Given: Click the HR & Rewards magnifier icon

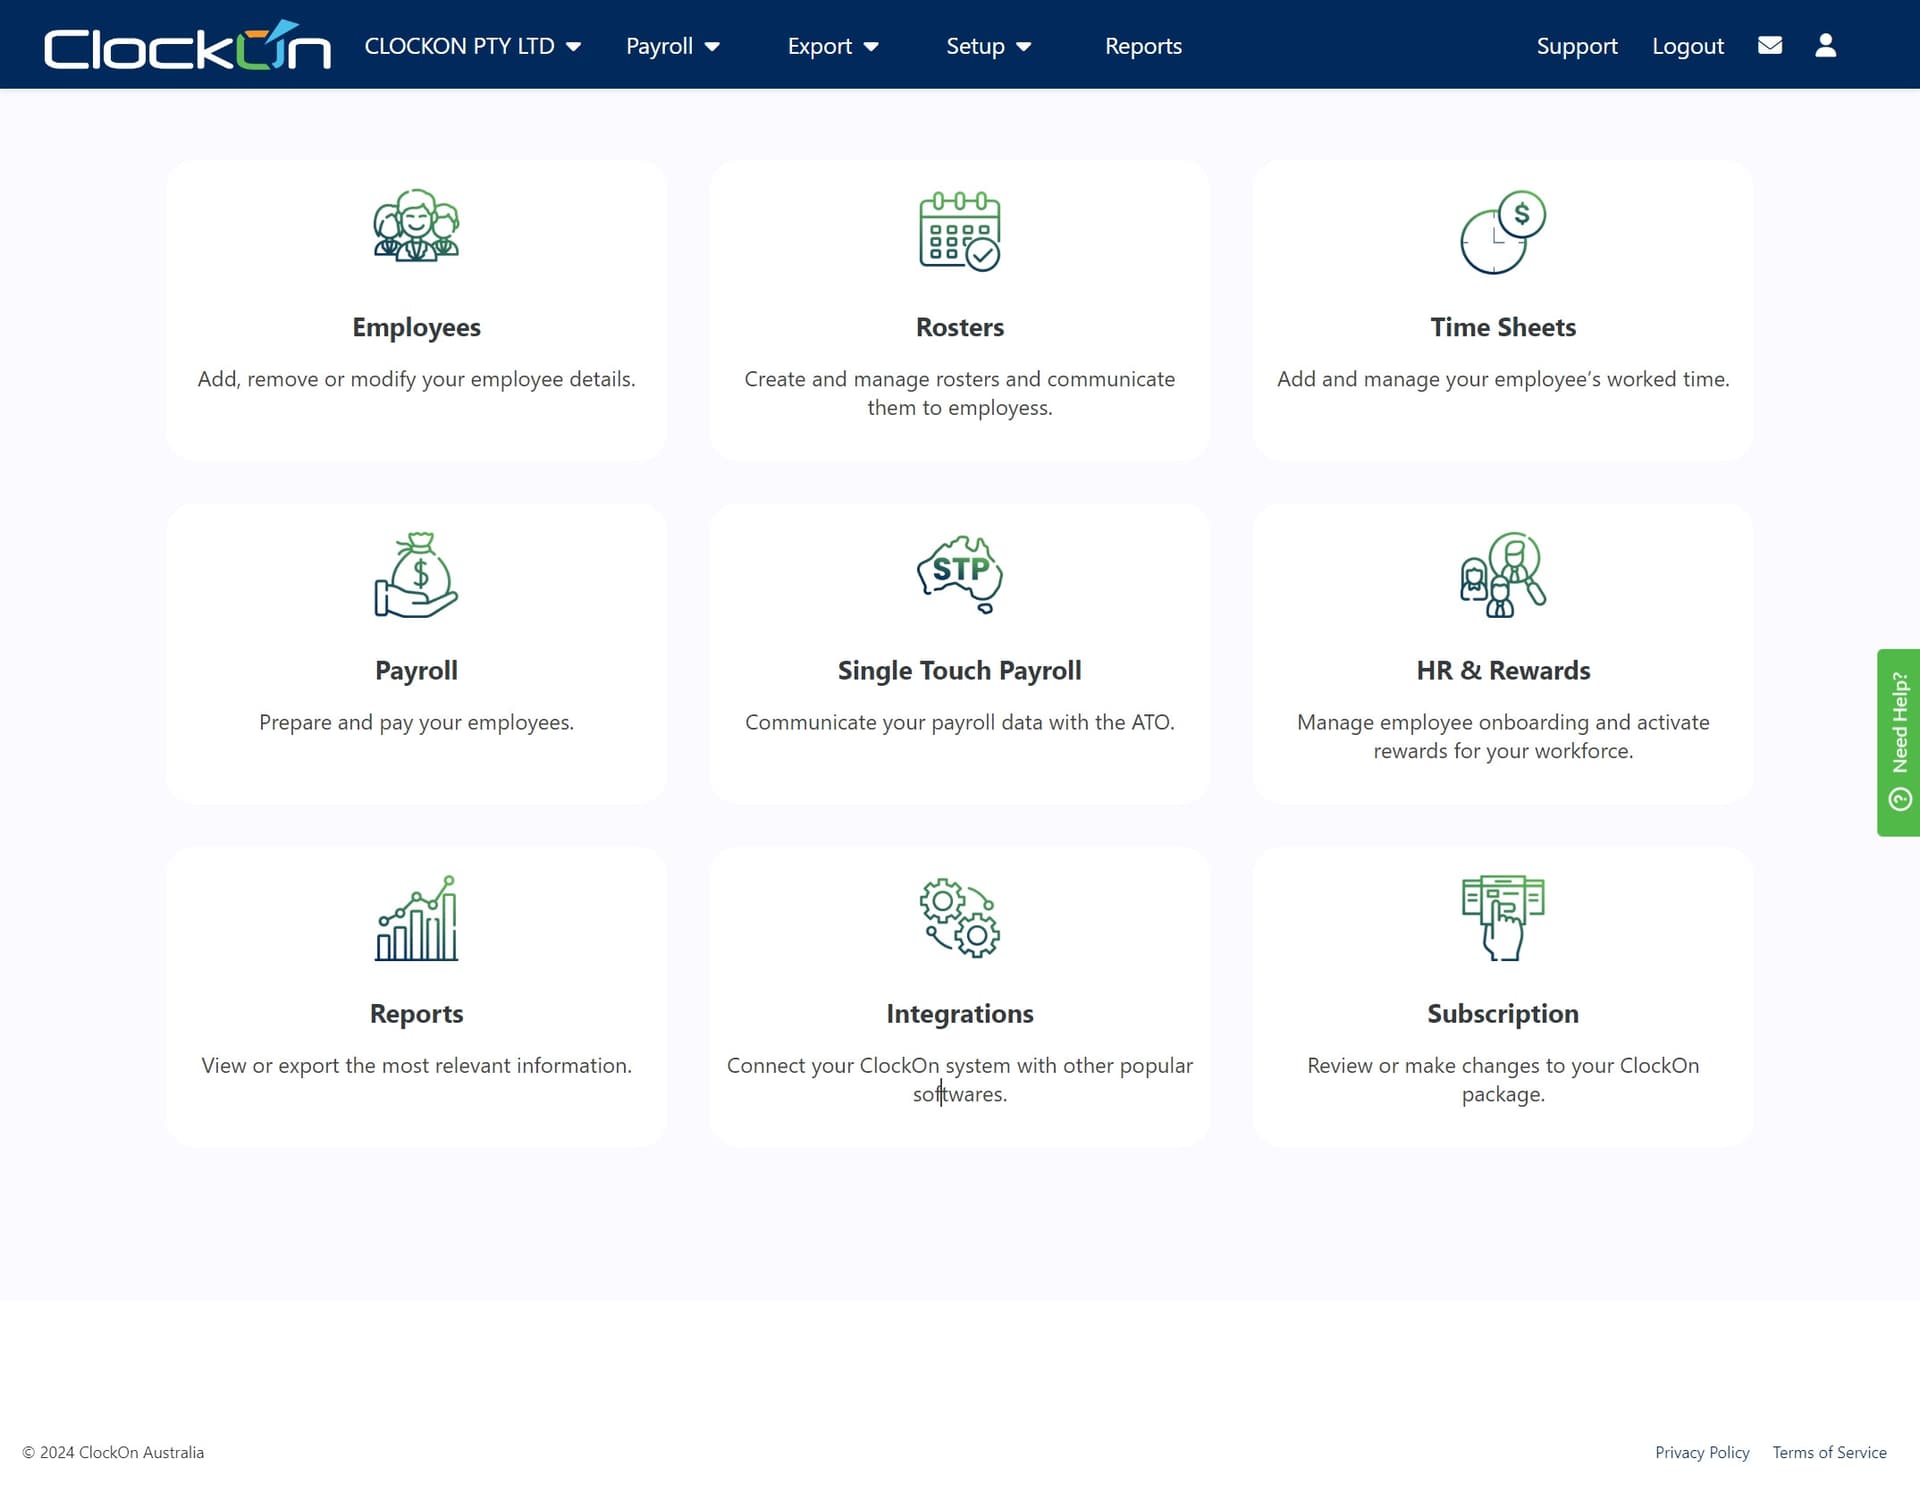Looking at the screenshot, I should tap(1503, 574).
